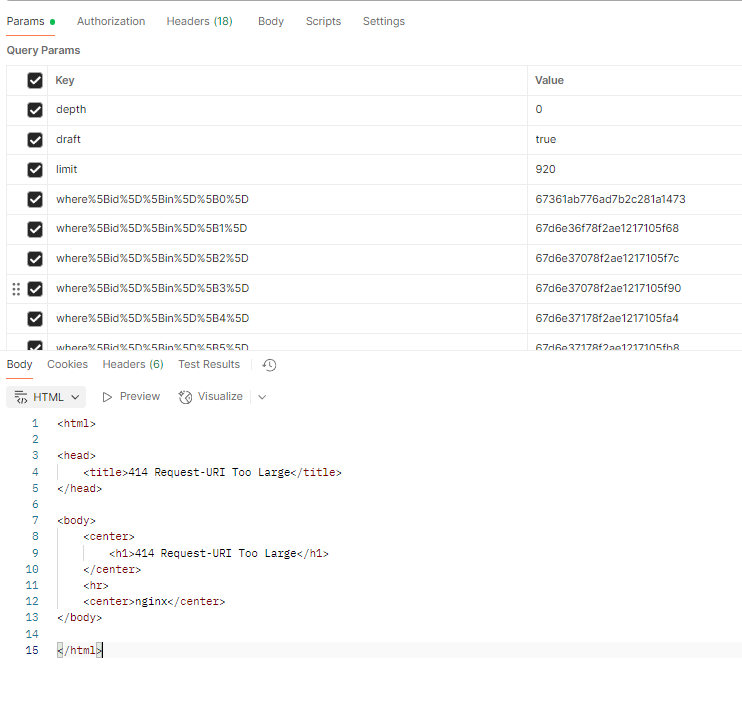Click key where%5Bid%5D%5Bin%5D%5B2%5D
Viewport: 742px width, 704px height.
coord(152,258)
